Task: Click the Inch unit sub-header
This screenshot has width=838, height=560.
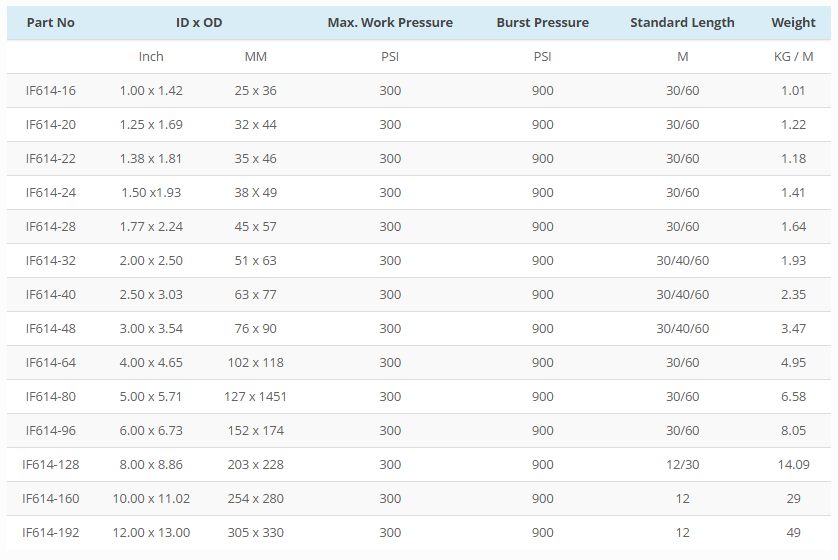Action: click(x=151, y=57)
